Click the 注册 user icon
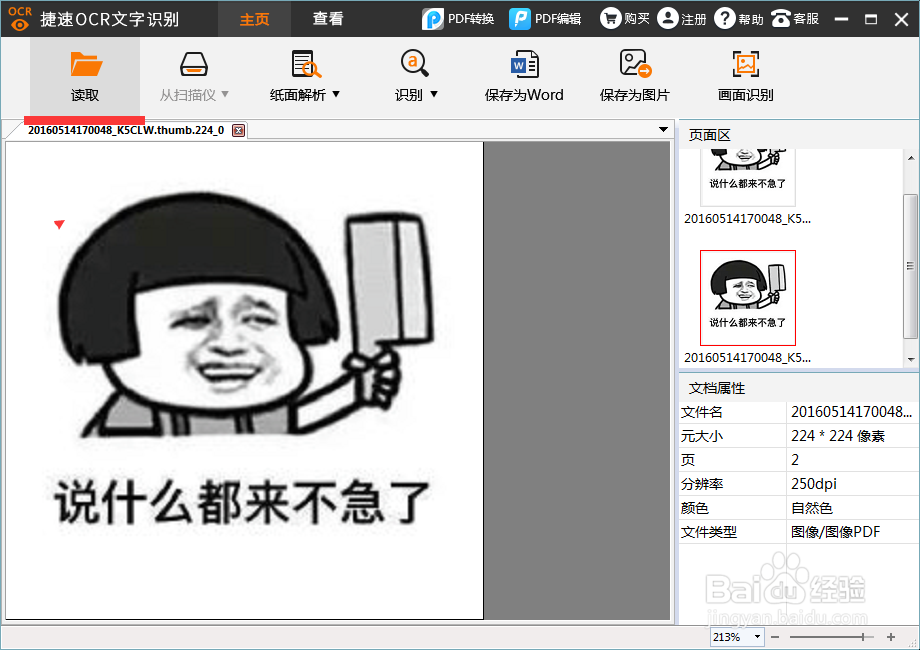The height and width of the screenshot is (650, 920). (x=667, y=18)
